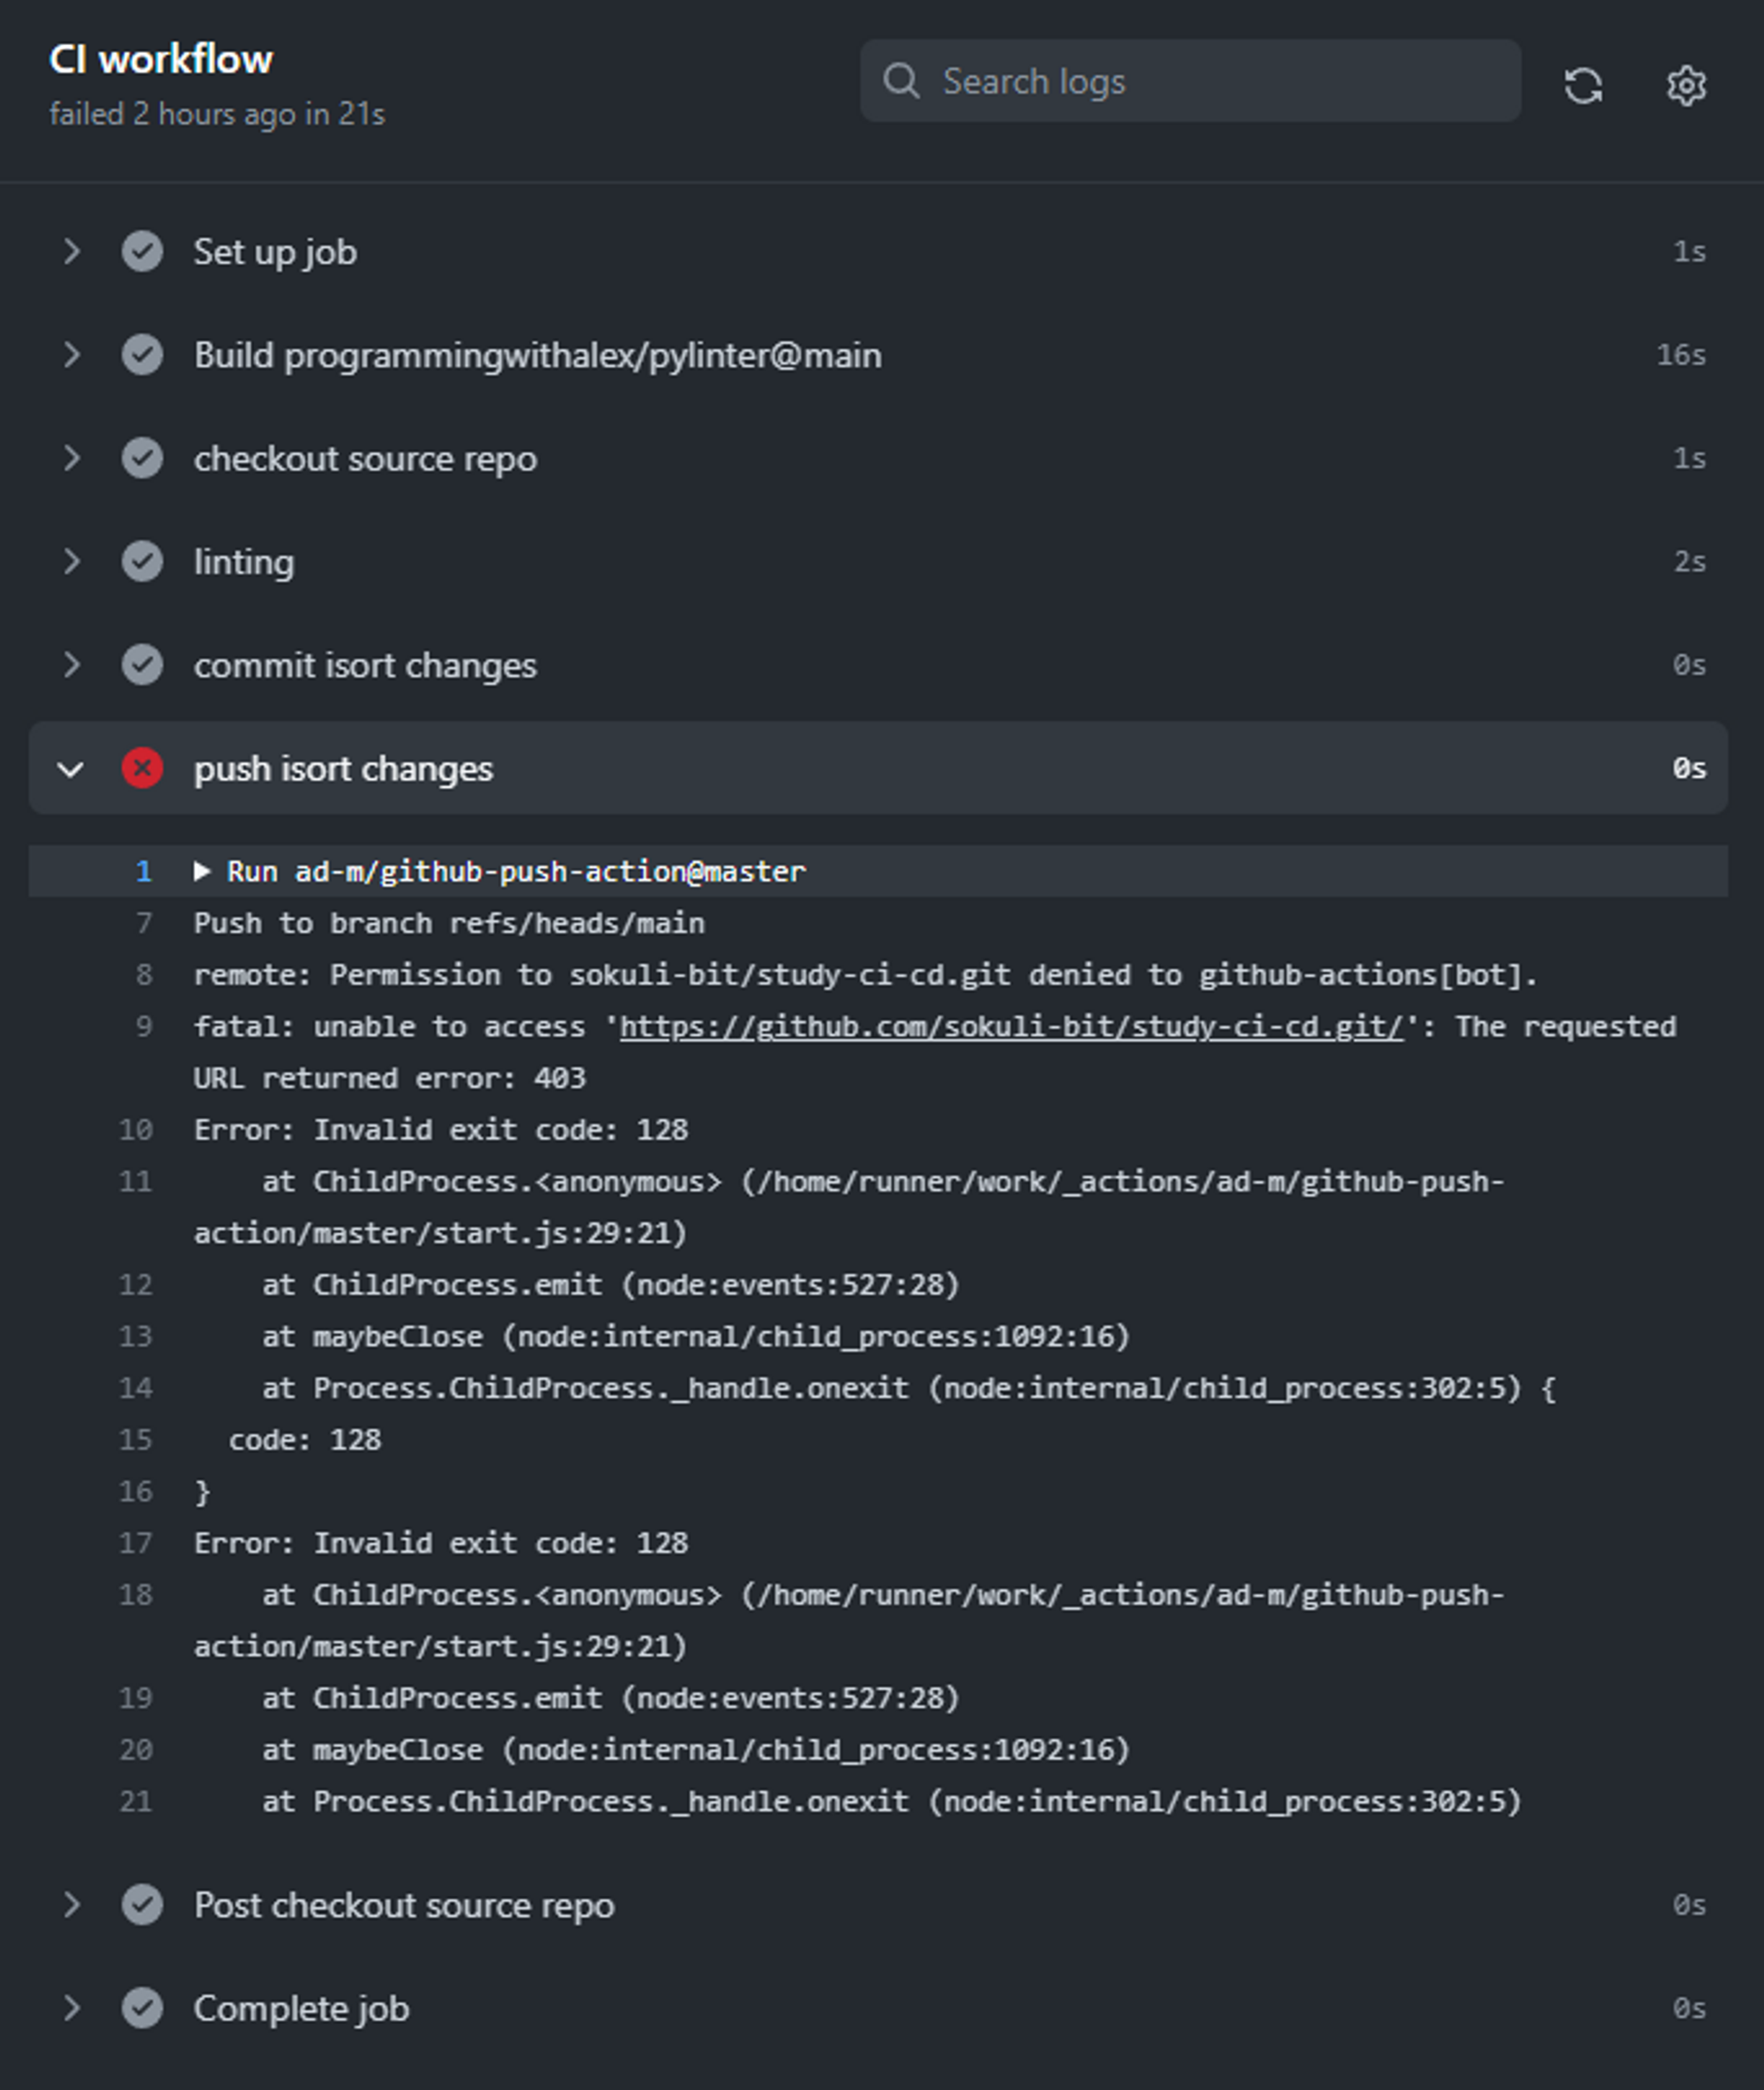This screenshot has height=2090, width=1764.
Task: Expand the Post checkout source repo step
Action: coord(71,1905)
